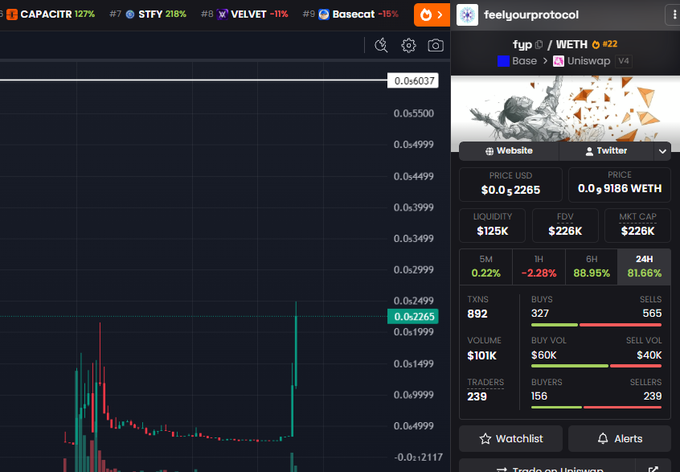Click BUYERS count 156
The width and height of the screenshot is (680, 472).
[x=539, y=396]
